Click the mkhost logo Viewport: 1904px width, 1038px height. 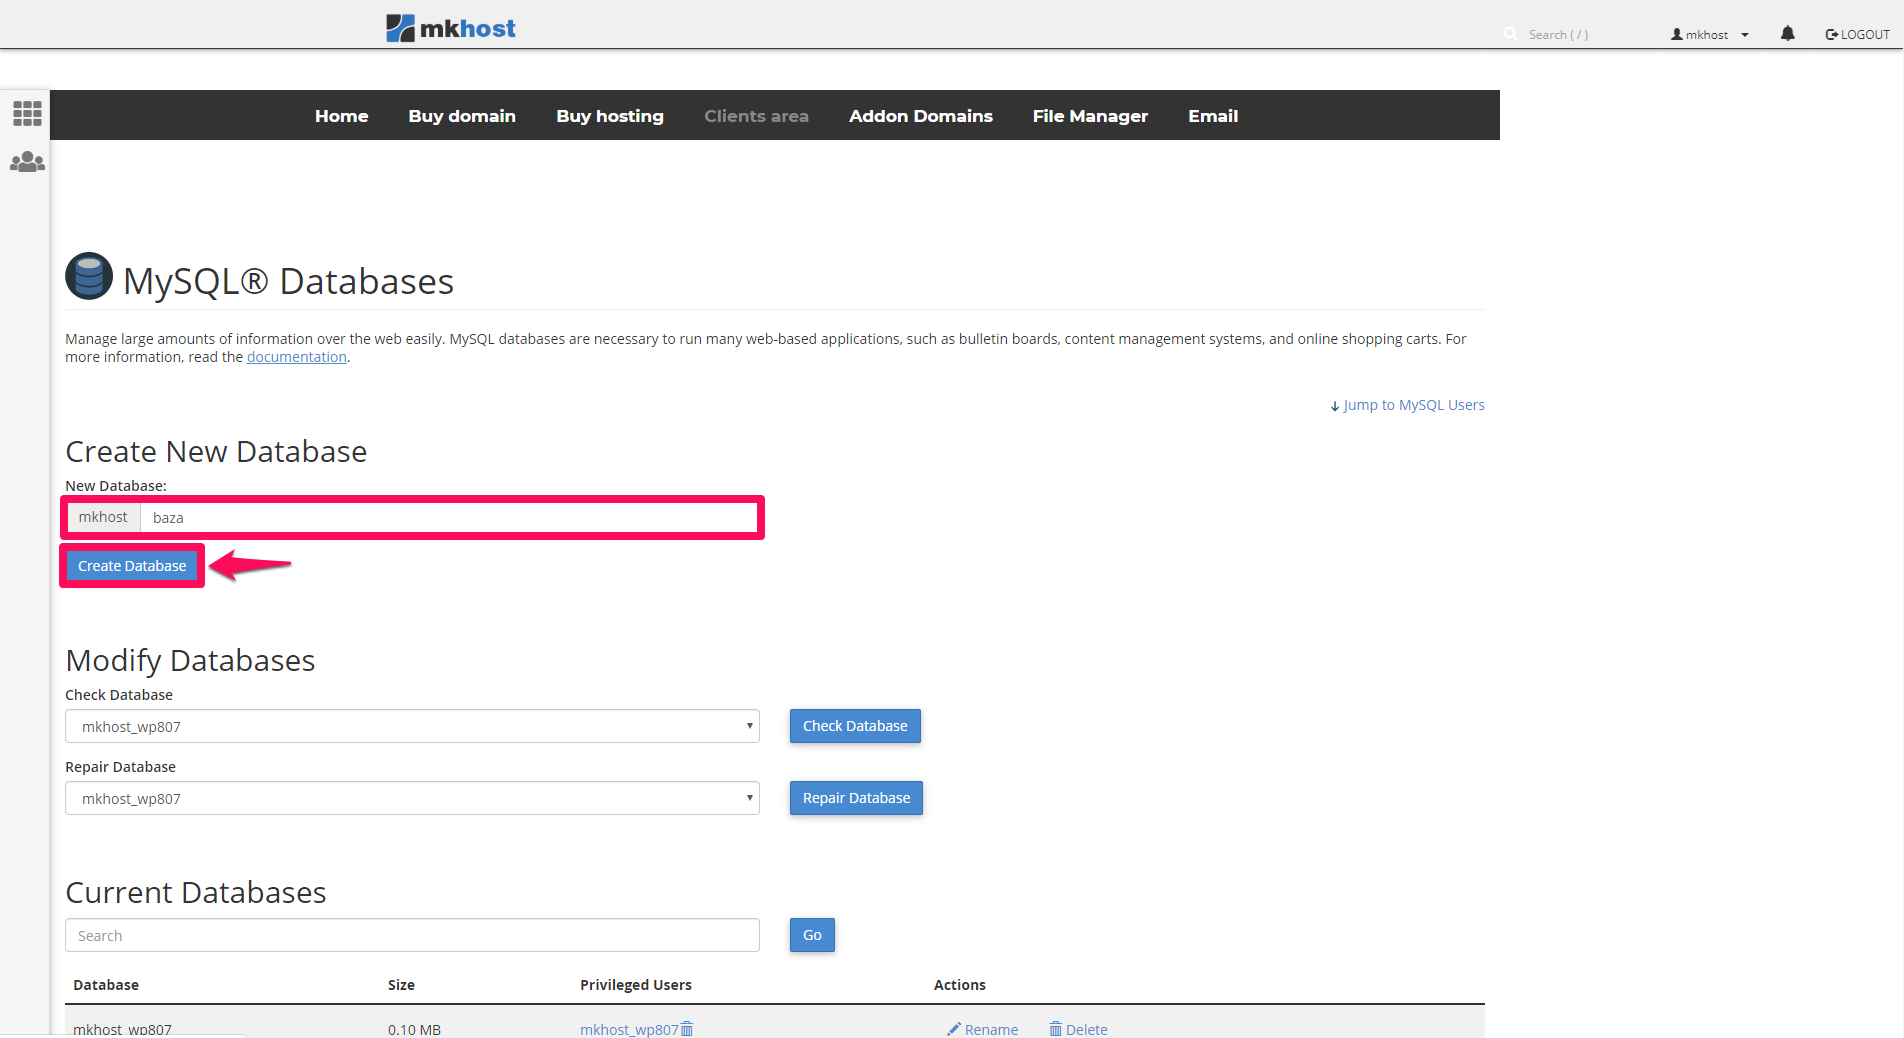[x=451, y=28]
